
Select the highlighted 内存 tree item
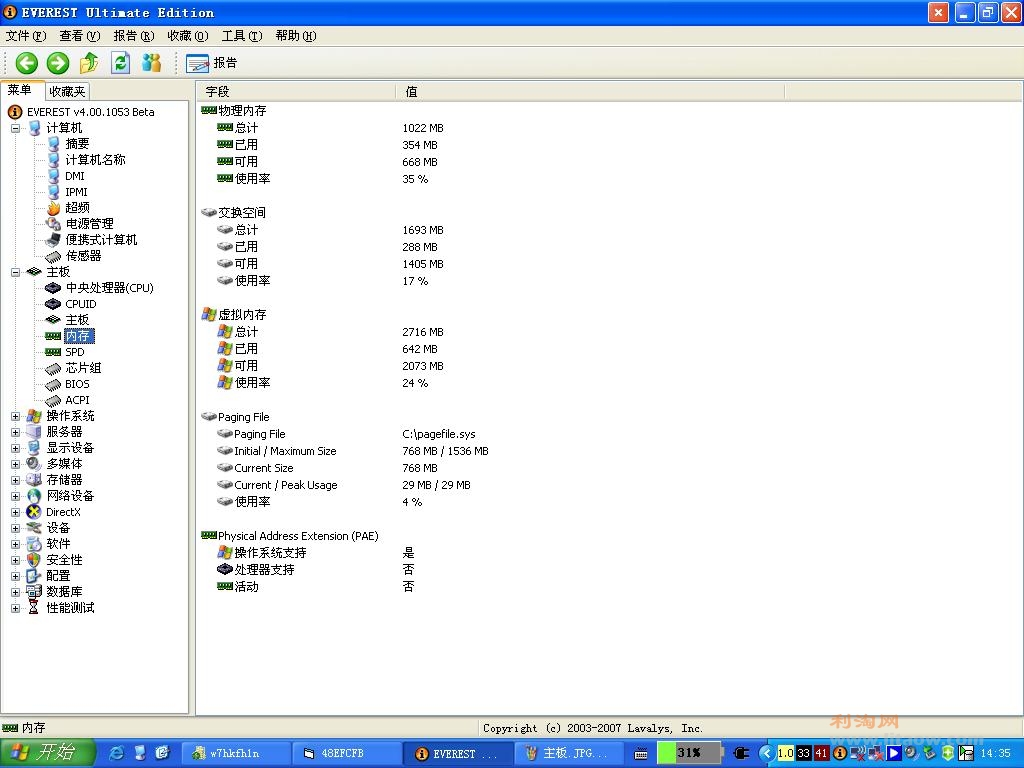pyautogui.click(x=79, y=336)
